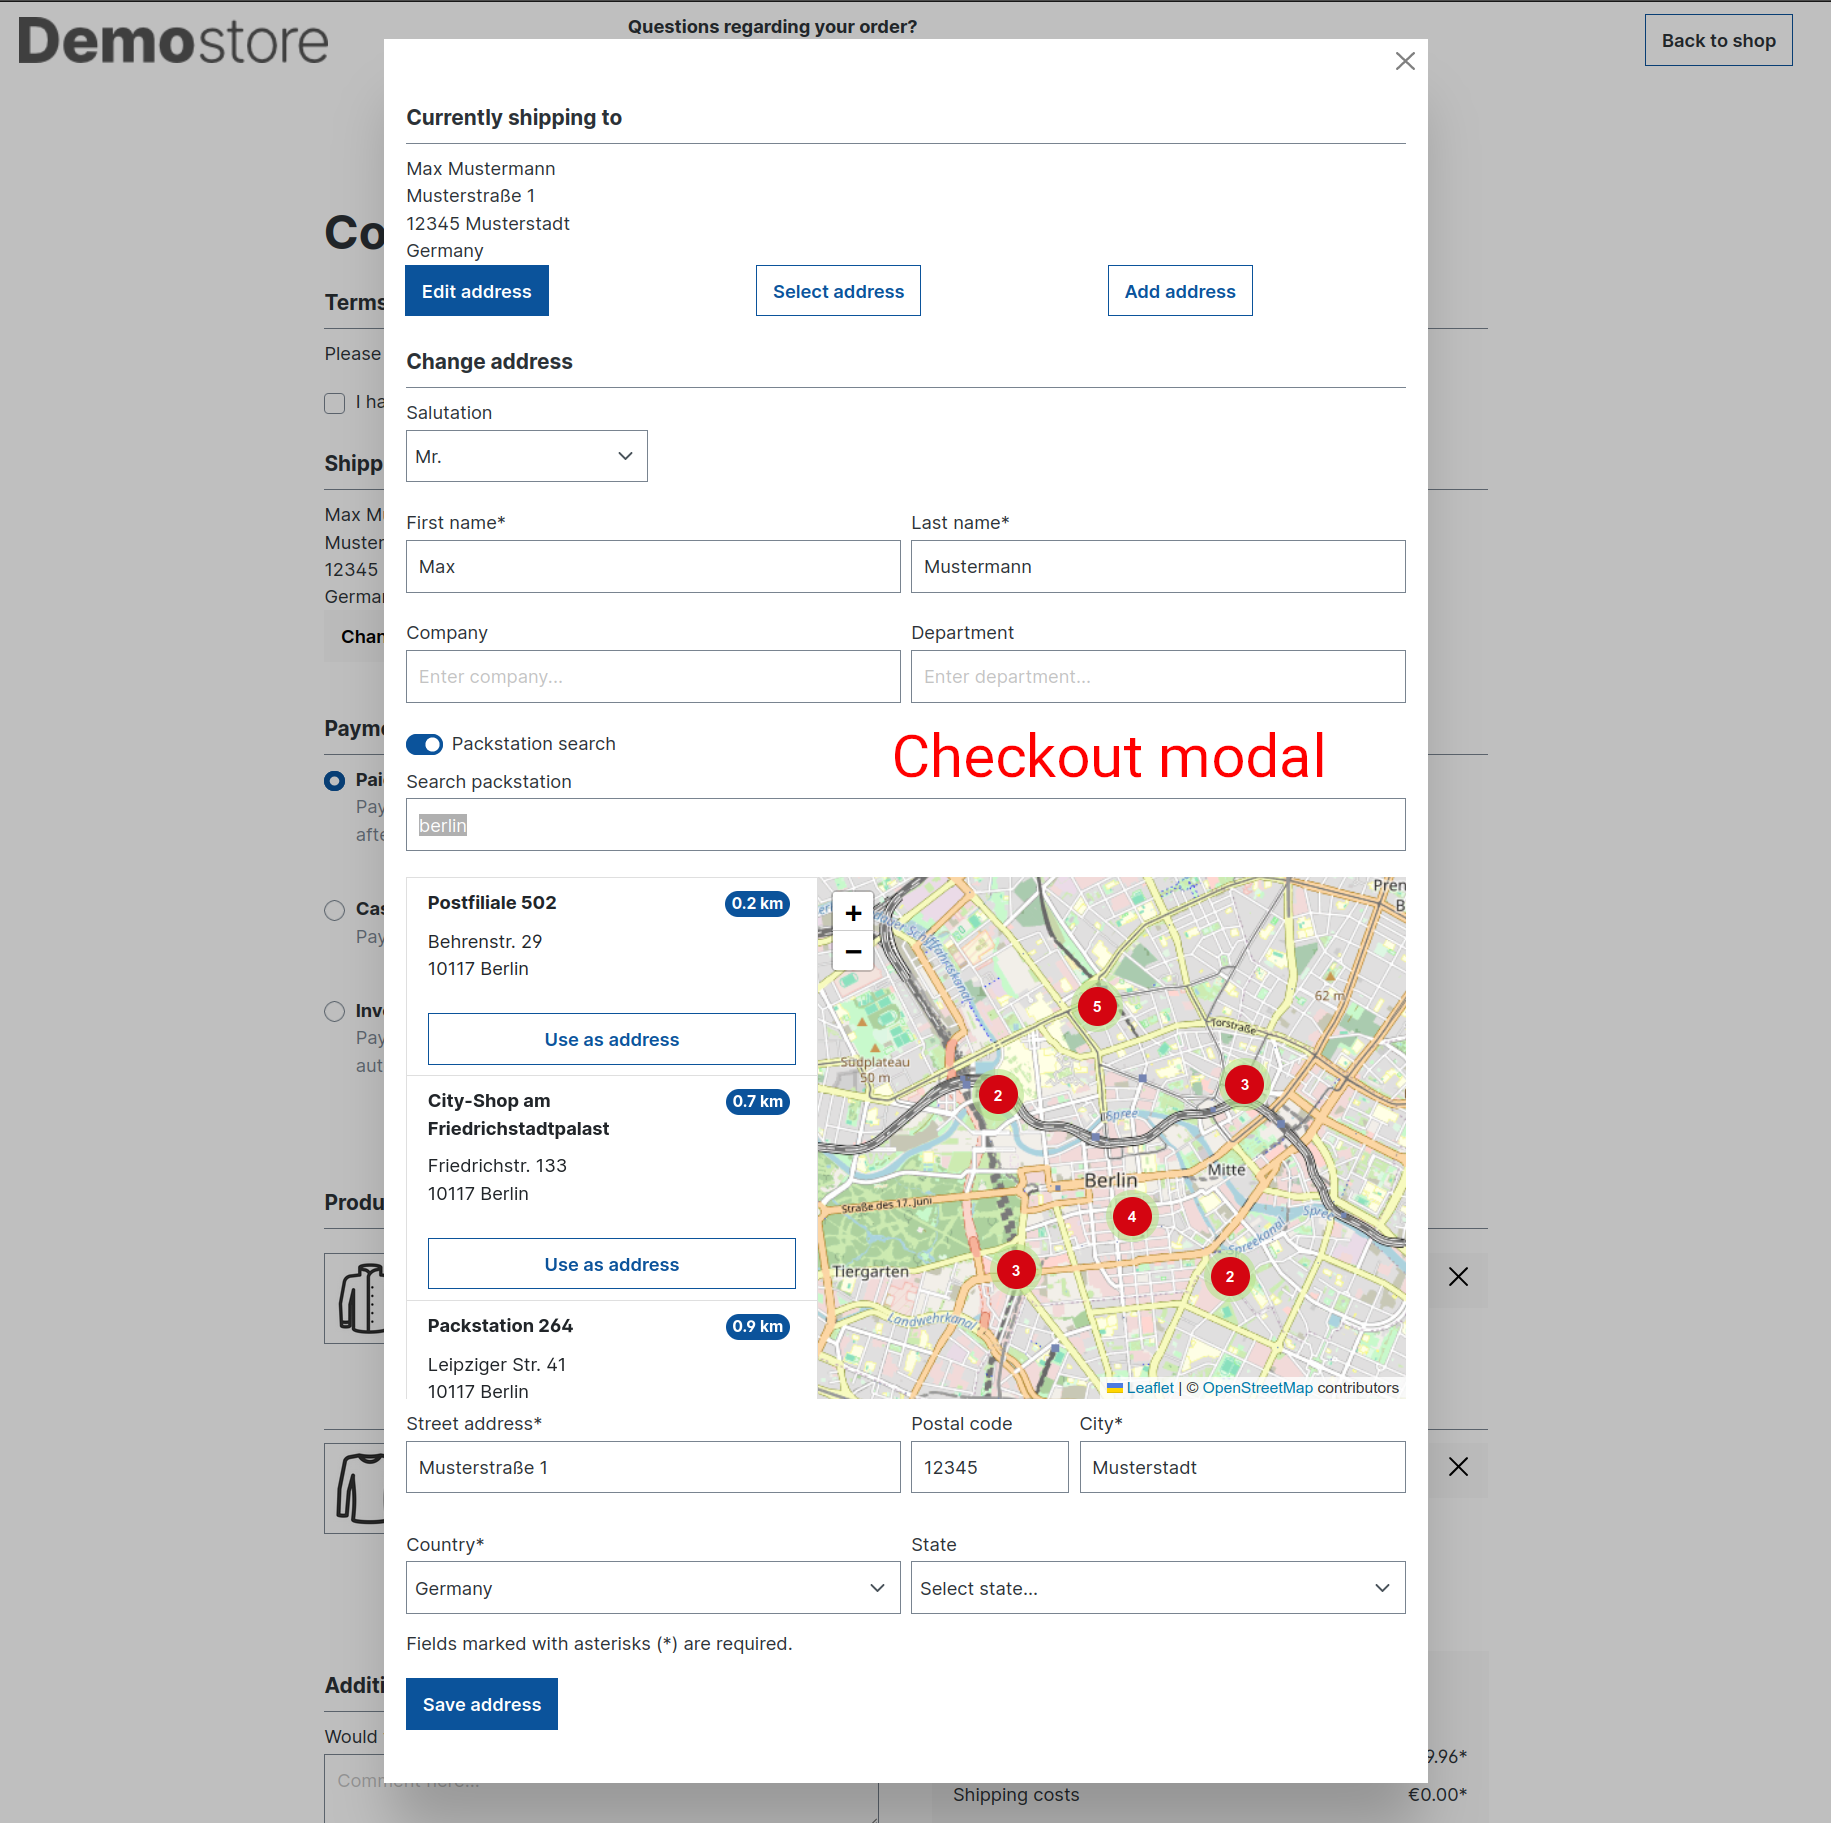Click the first product thumbnail behind modal
Image resolution: width=1831 pixels, height=1823 pixels.
355,1298
